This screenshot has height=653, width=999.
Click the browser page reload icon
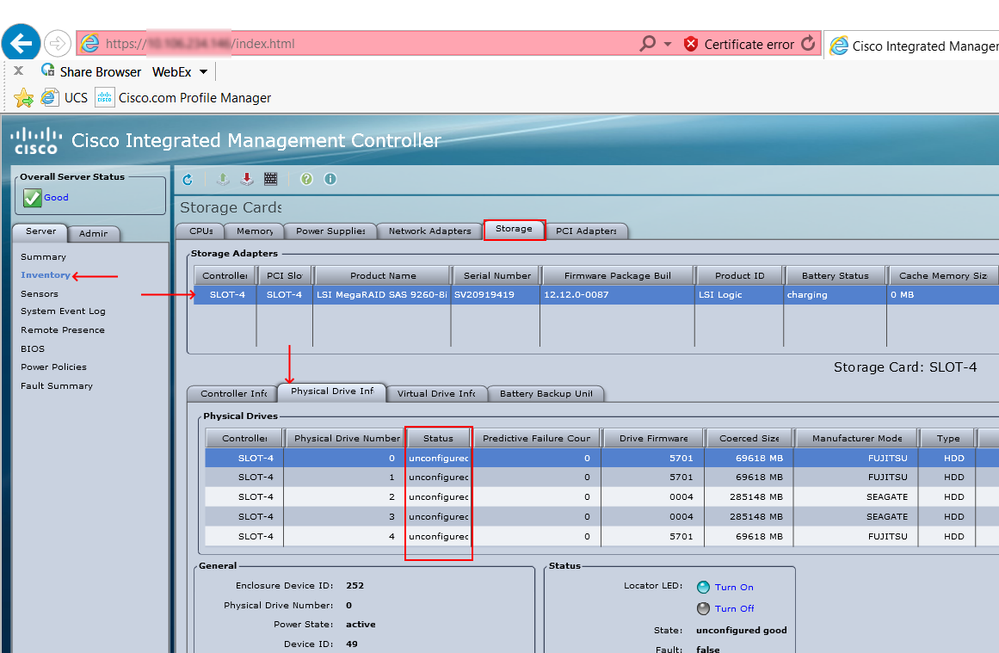(x=808, y=43)
